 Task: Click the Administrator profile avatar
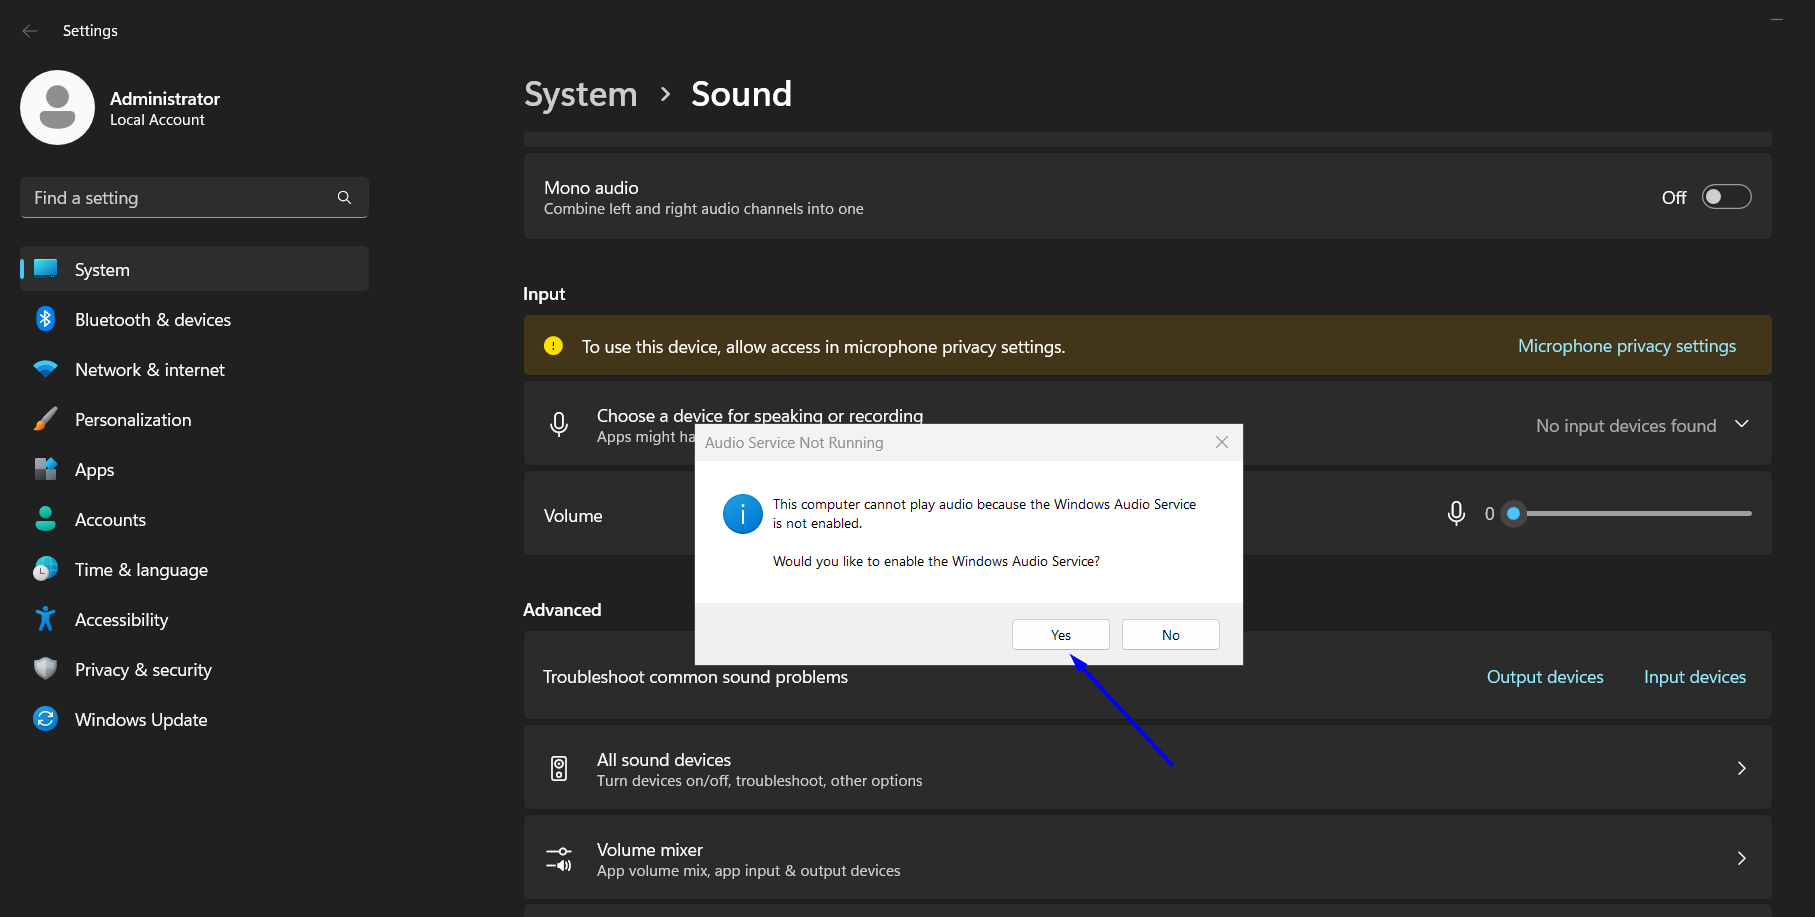tap(57, 107)
